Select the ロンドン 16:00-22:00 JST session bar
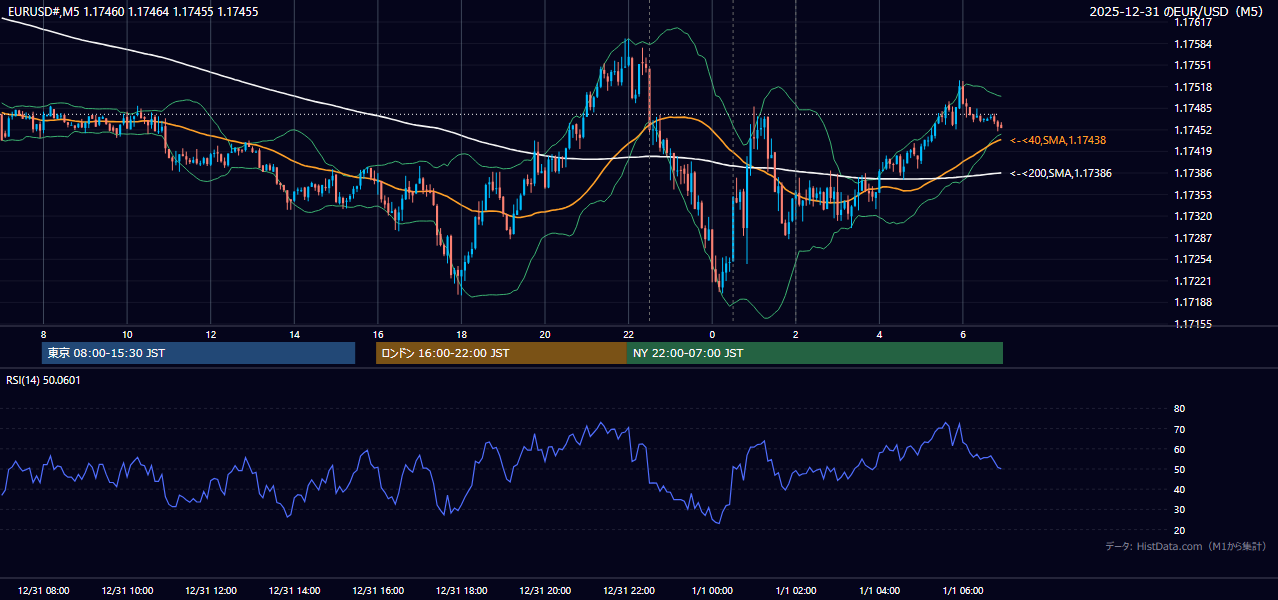 [501, 353]
